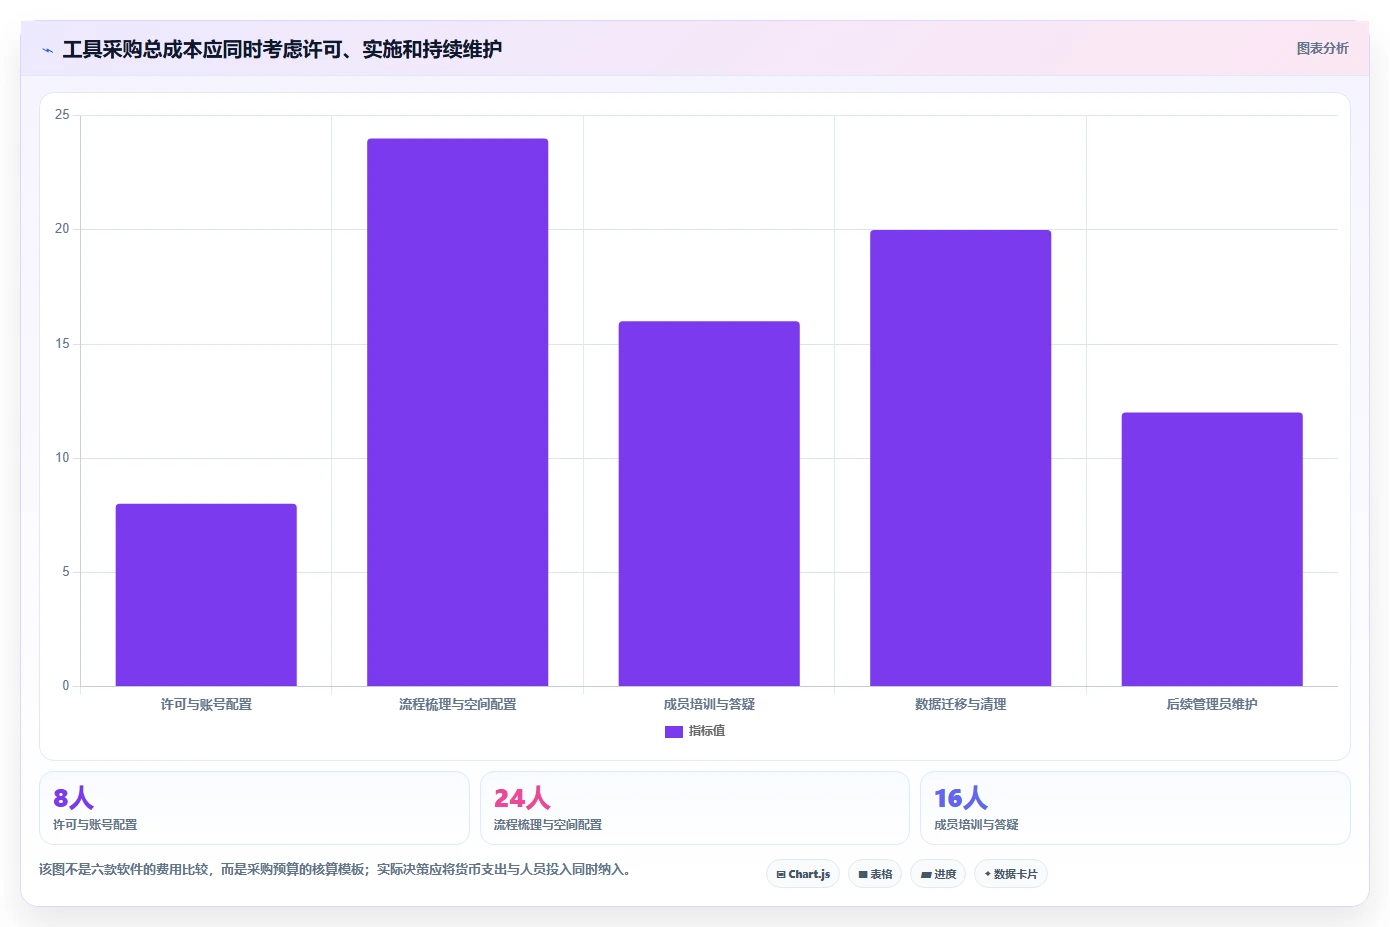Open the 16人 成员培训与答疑 card
The height and width of the screenshot is (927, 1390).
tap(1135, 808)
